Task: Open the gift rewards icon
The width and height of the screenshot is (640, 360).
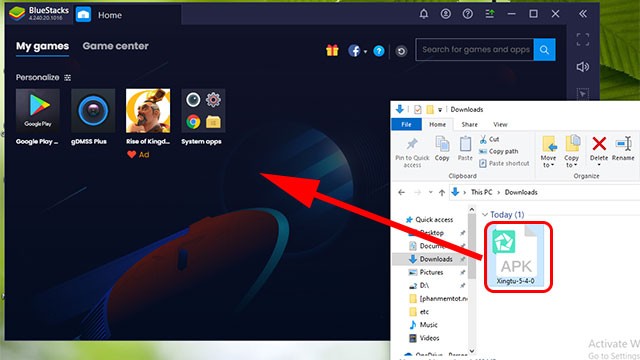Action: (332, 50)
